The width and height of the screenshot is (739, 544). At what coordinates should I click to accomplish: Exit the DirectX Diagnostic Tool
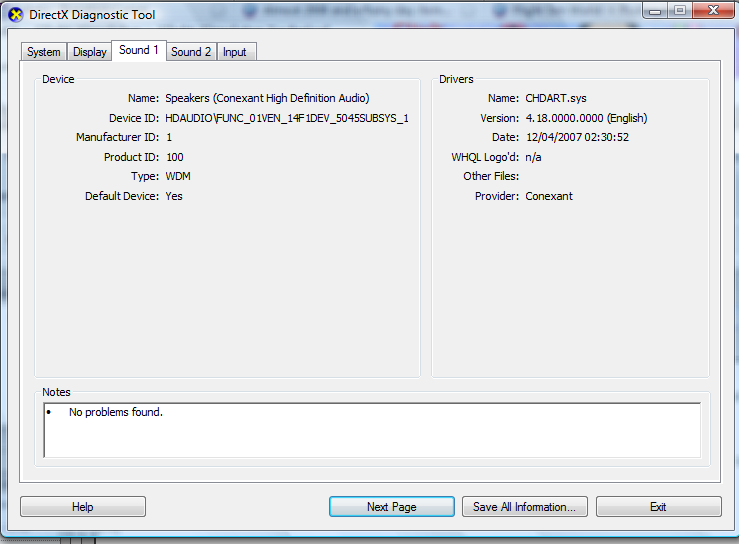click(x=658, y=507)
